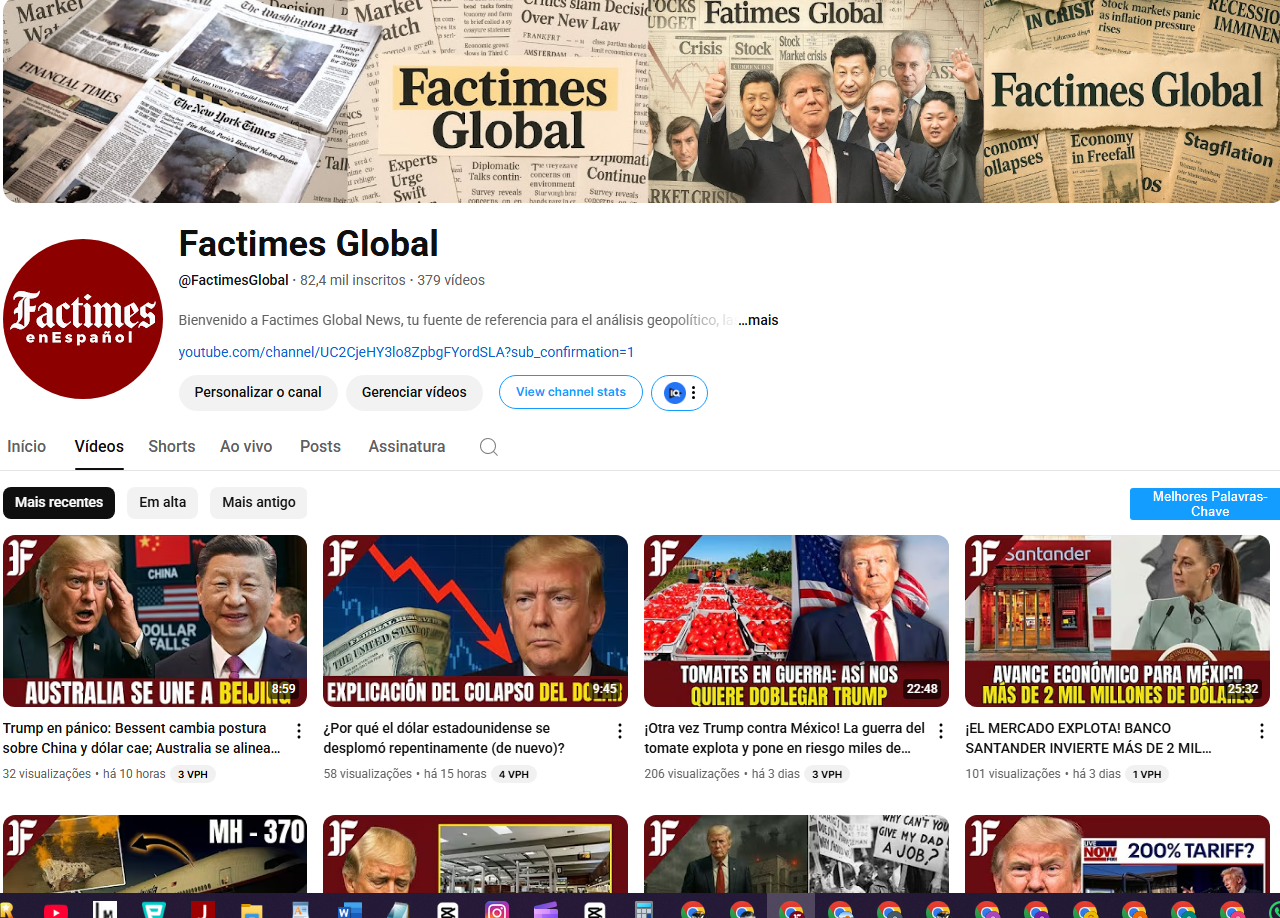Switch to the Início tab
The image size is (1280, 918).
(27, 446)
